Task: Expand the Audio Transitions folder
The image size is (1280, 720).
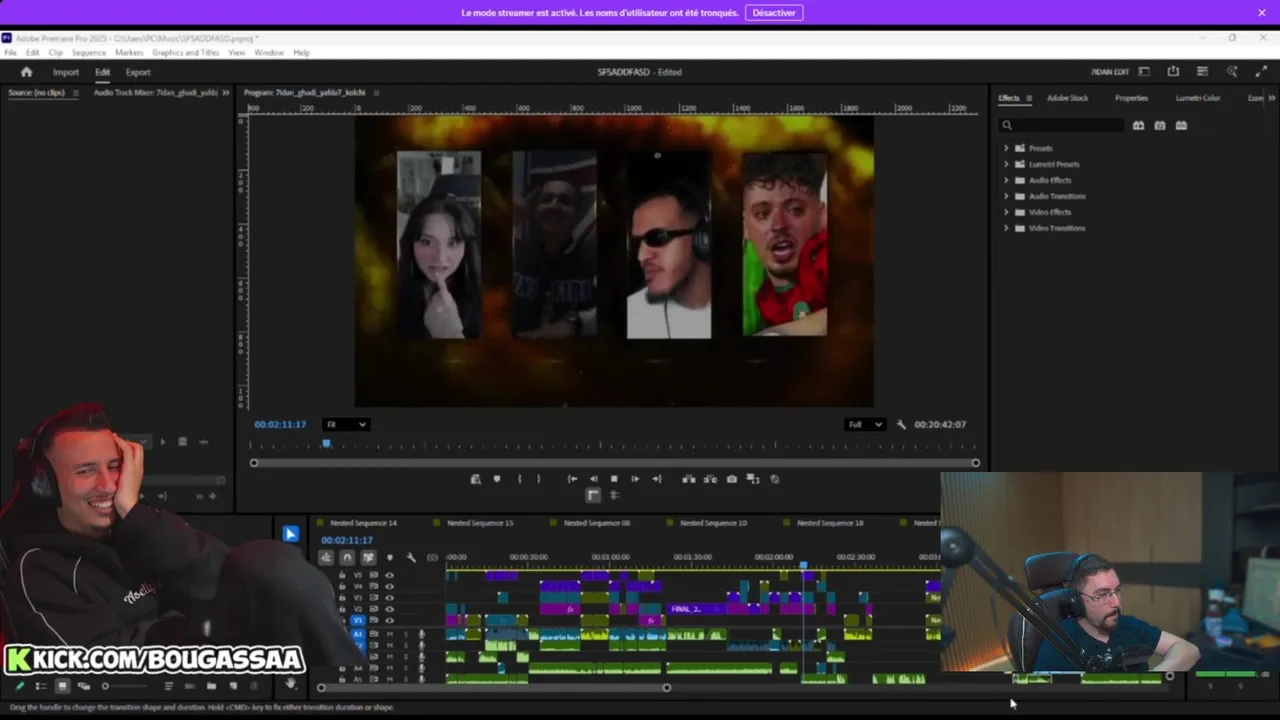Action: coord(1006,196)
